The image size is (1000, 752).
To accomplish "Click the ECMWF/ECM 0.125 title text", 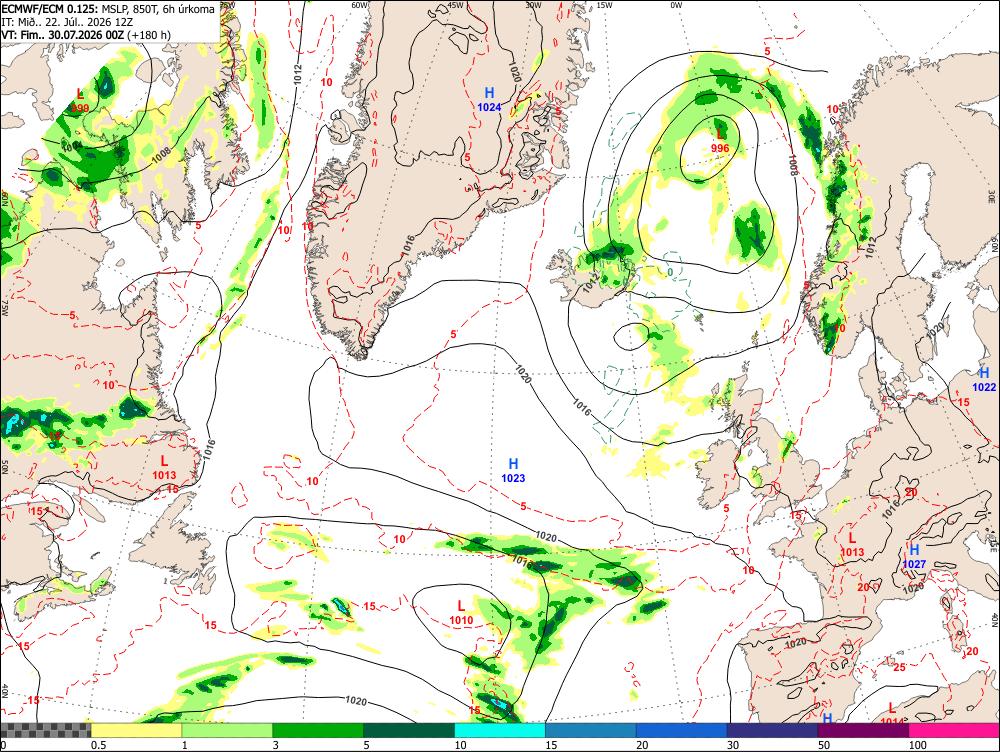I will point(50,9).
